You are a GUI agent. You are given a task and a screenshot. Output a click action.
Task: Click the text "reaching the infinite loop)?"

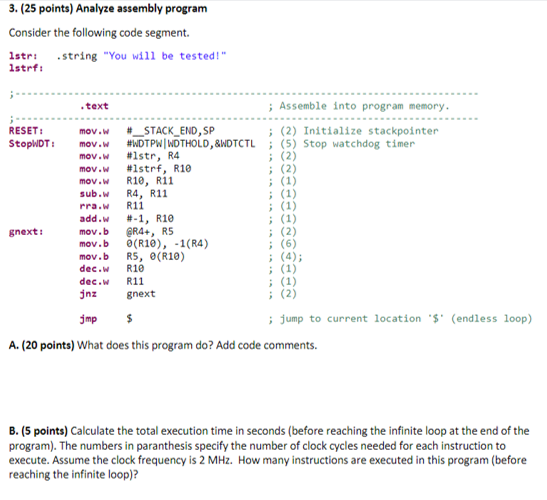pyautogui.click(x=74, y=475)
